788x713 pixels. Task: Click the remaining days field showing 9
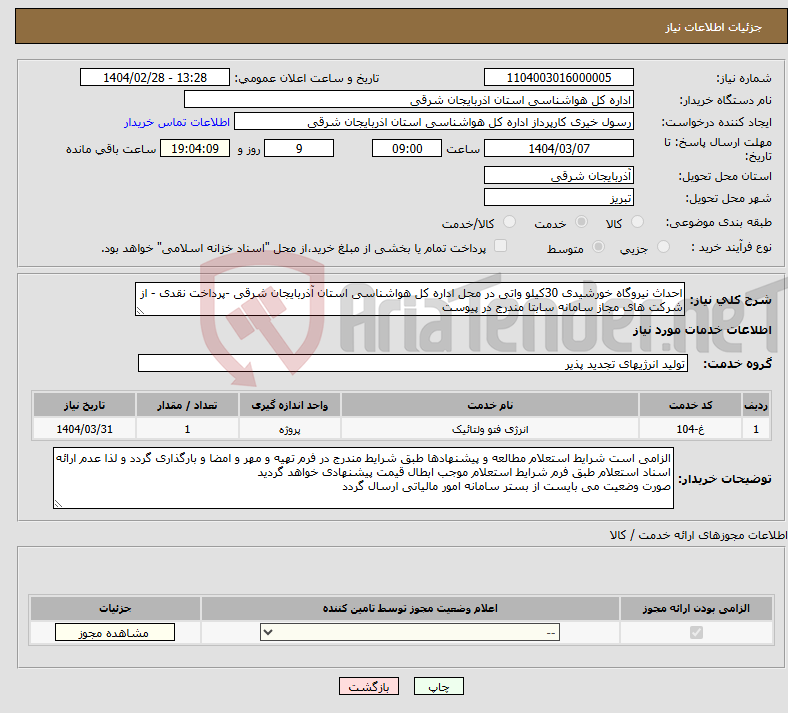299,148
